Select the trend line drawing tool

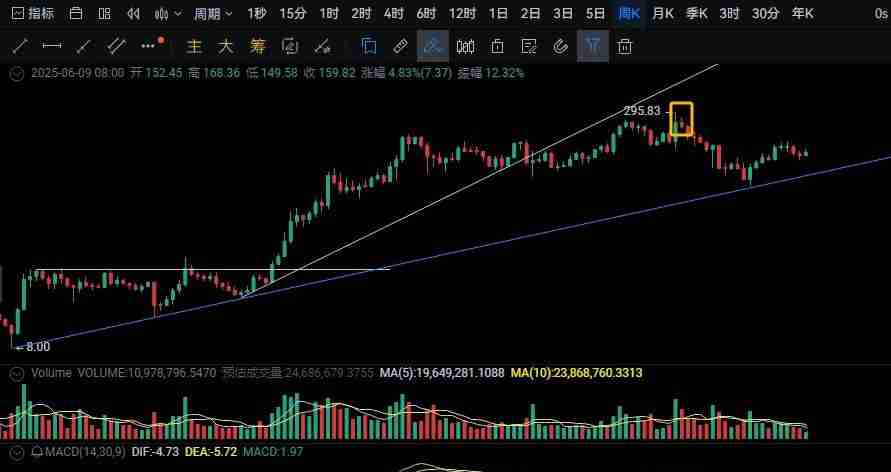click(x=21, y=46)
